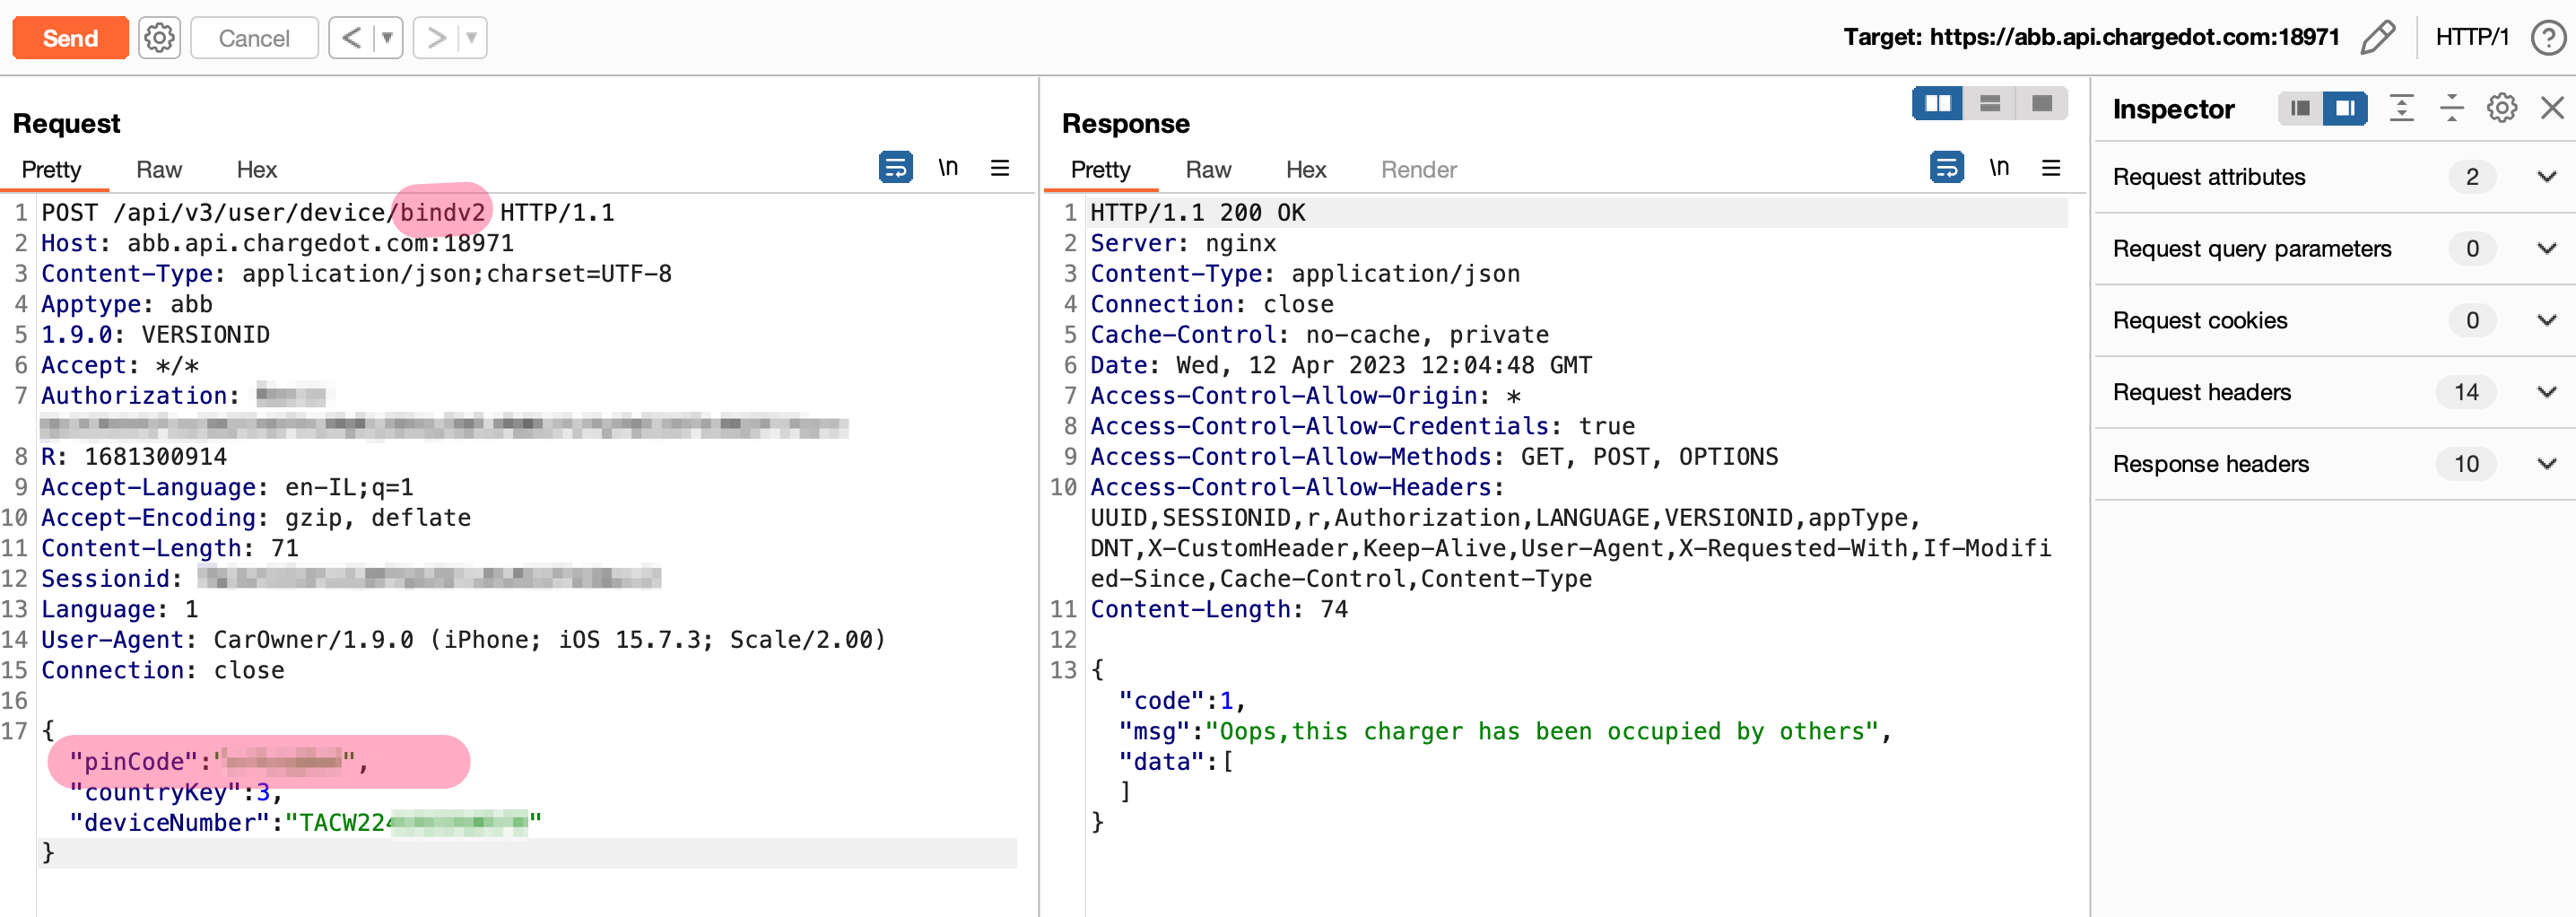The image size is (2576, 917).
Task: Open Response pane hamburger menu
Action: tap(2051, 167)
